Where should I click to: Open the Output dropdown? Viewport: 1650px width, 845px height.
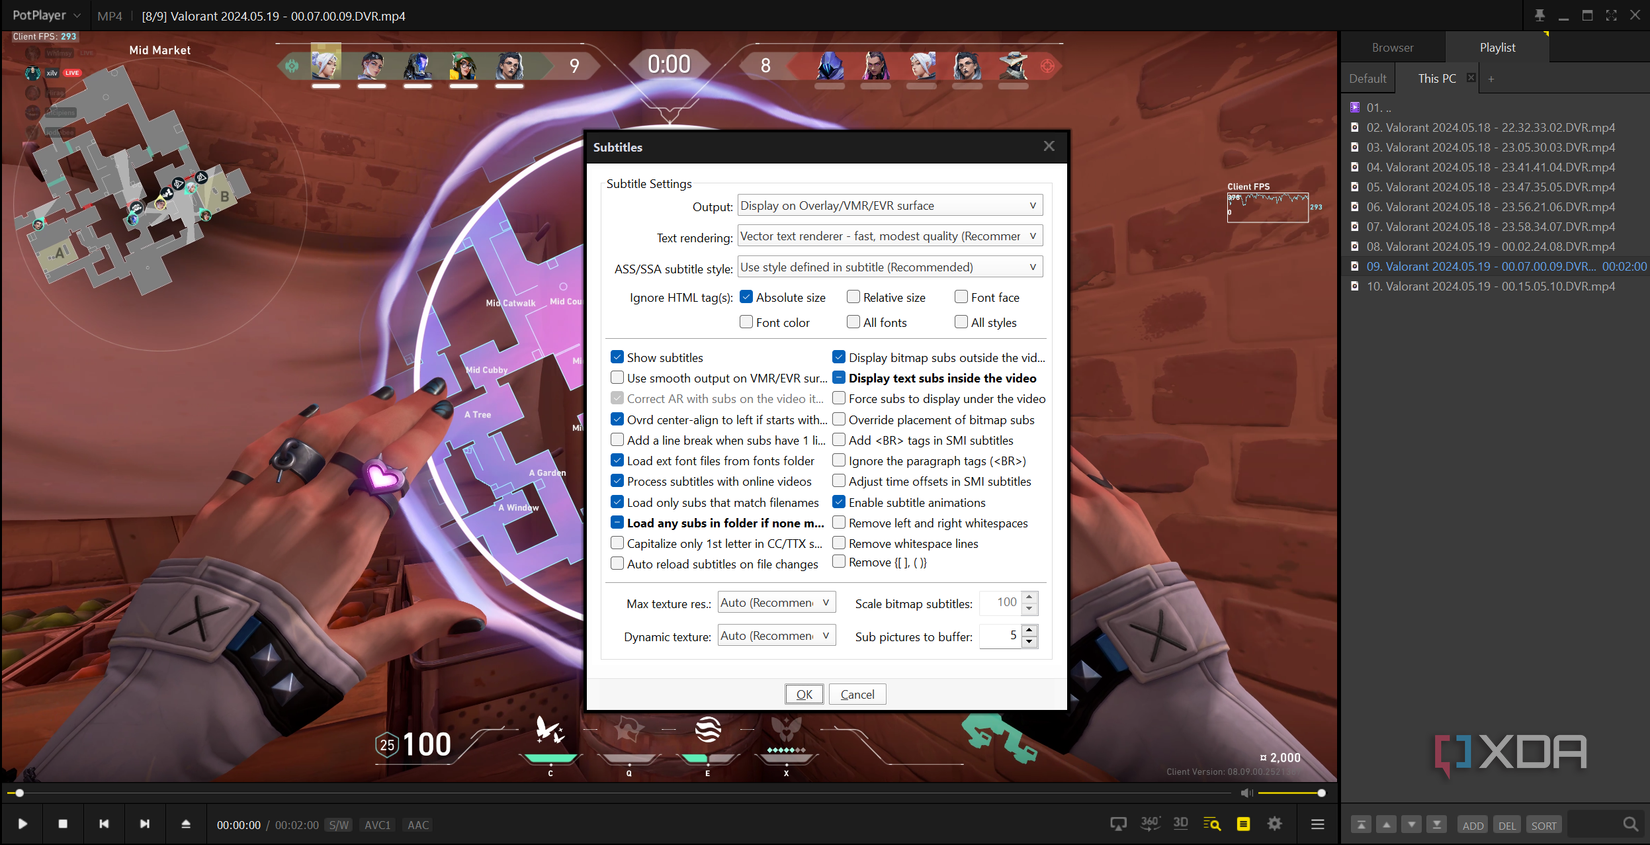pos(889,206)
